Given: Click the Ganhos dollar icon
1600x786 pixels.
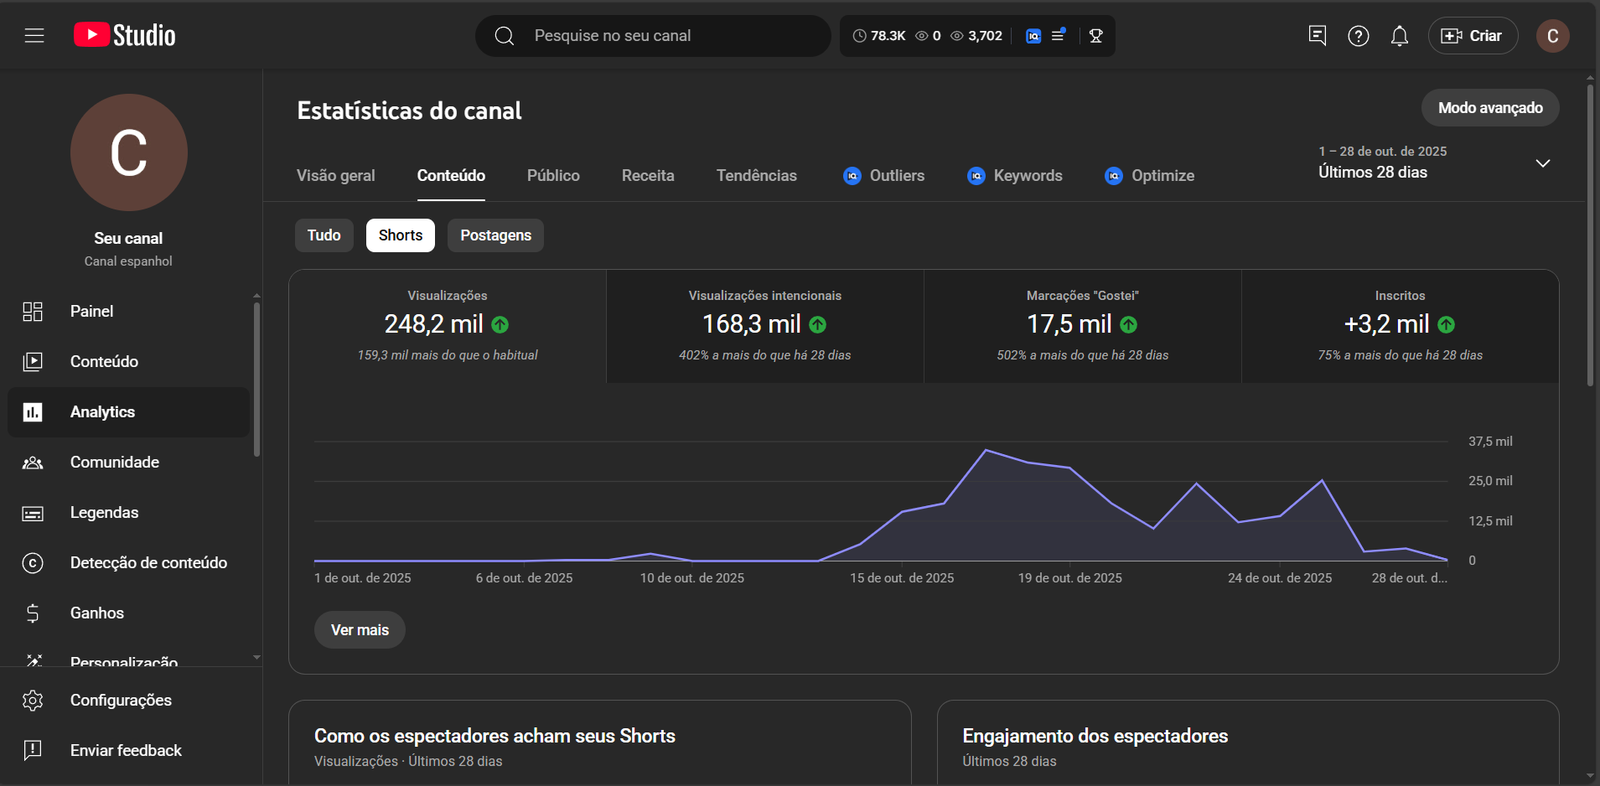Looking at the screenshot, I should (33, 613).
